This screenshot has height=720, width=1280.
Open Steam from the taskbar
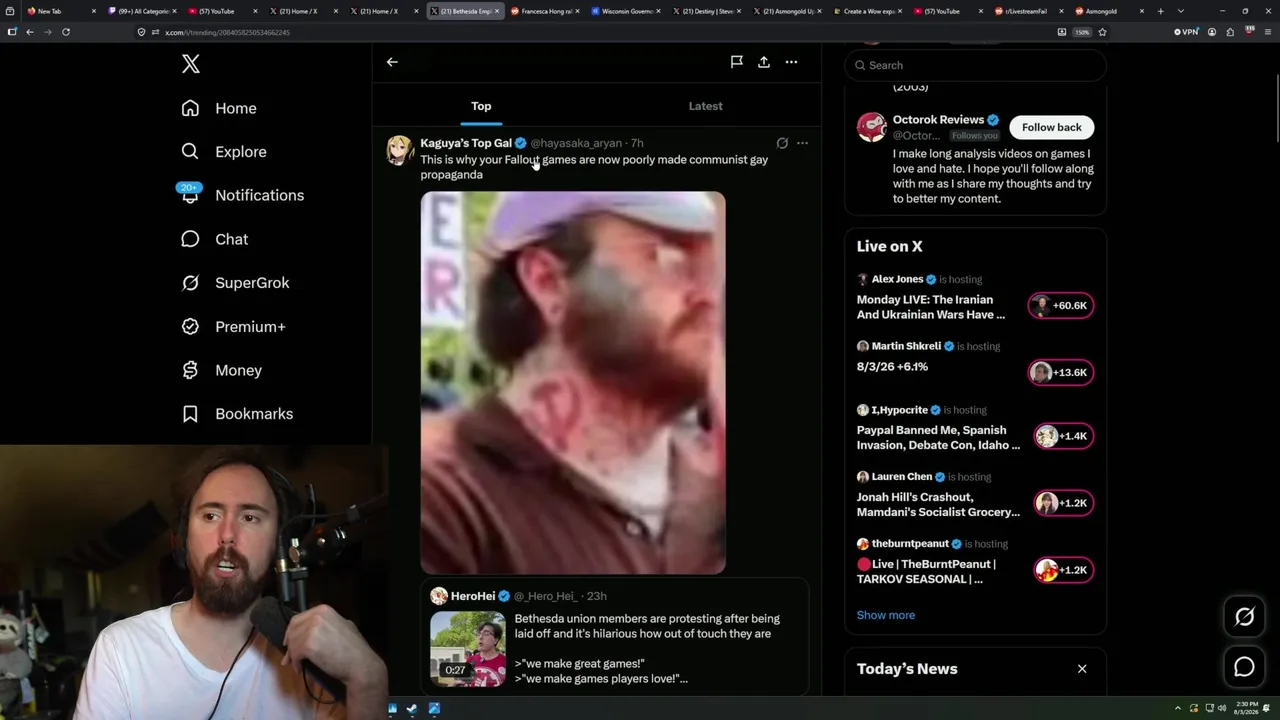click(413, 709)
